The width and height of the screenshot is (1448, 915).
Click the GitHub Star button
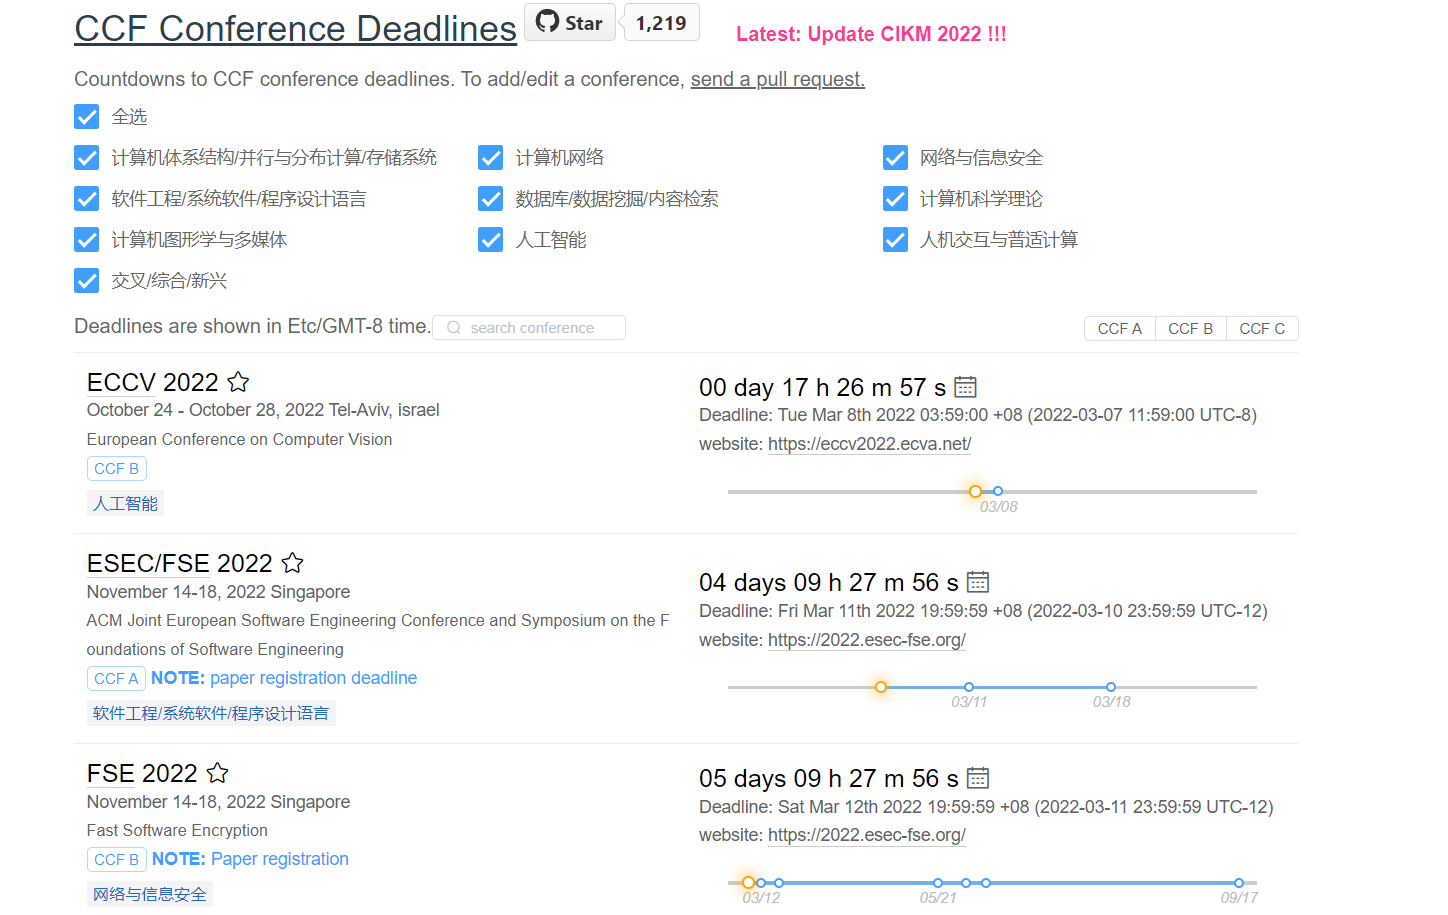[x=569, y=22]
